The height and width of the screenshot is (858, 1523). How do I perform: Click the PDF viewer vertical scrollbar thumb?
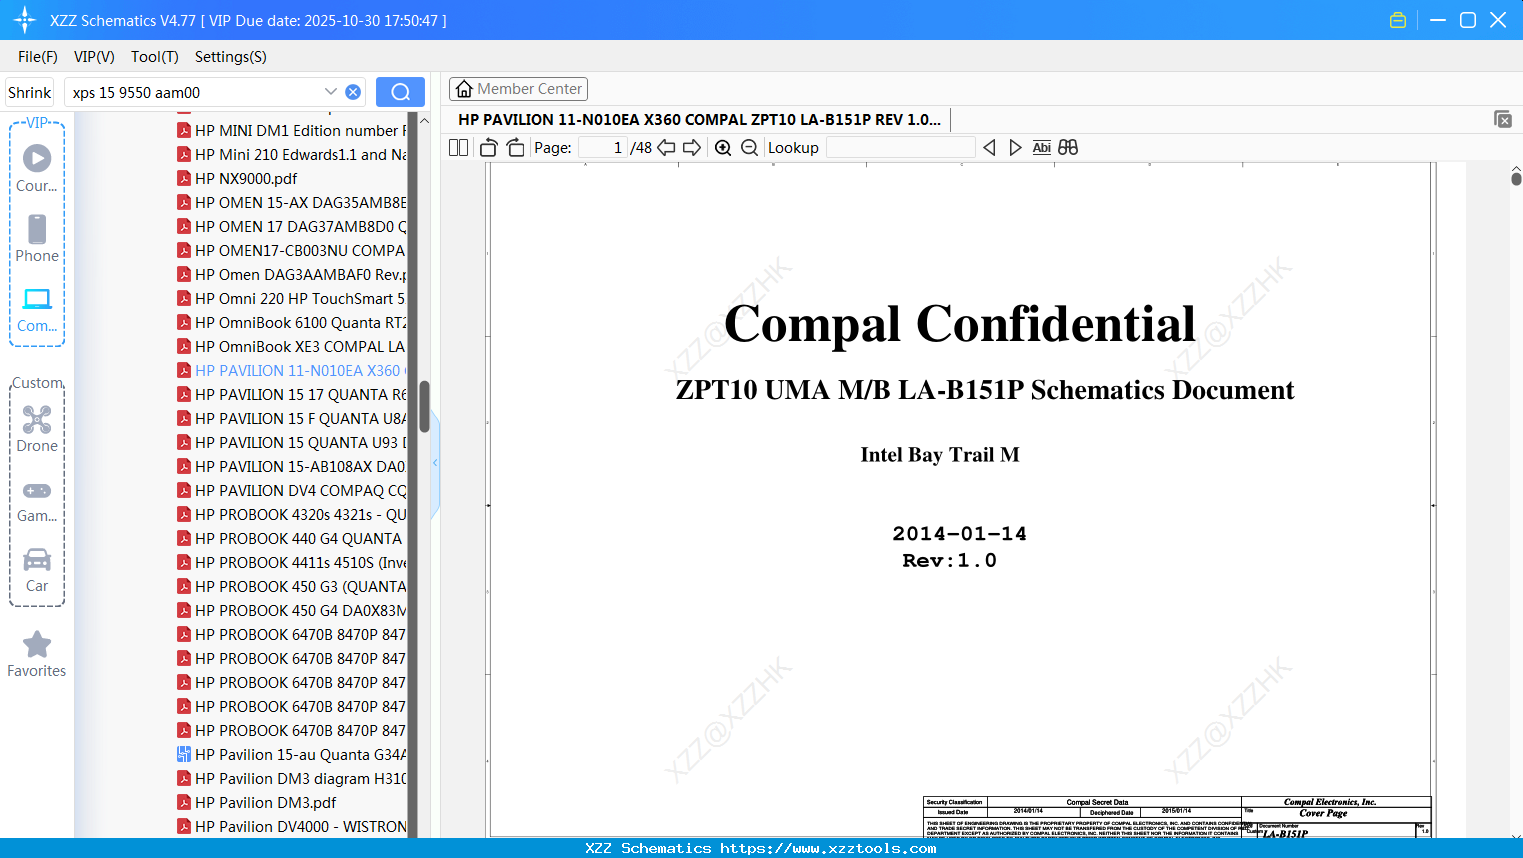click(x=1516, y=179)
